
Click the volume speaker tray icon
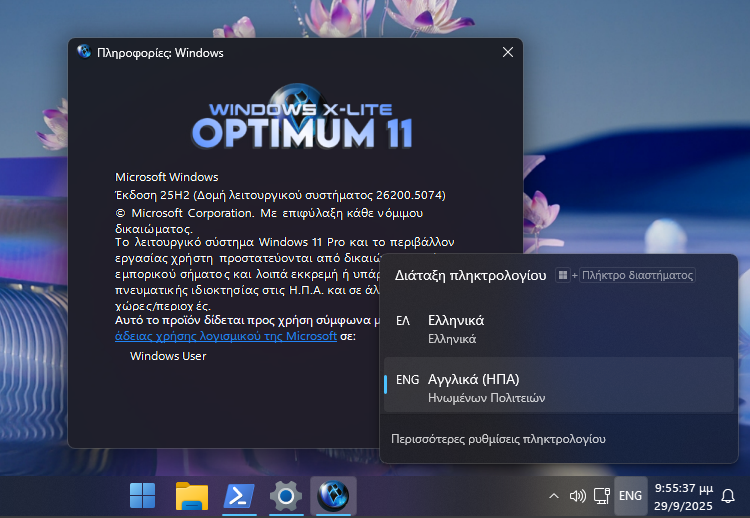577,495
